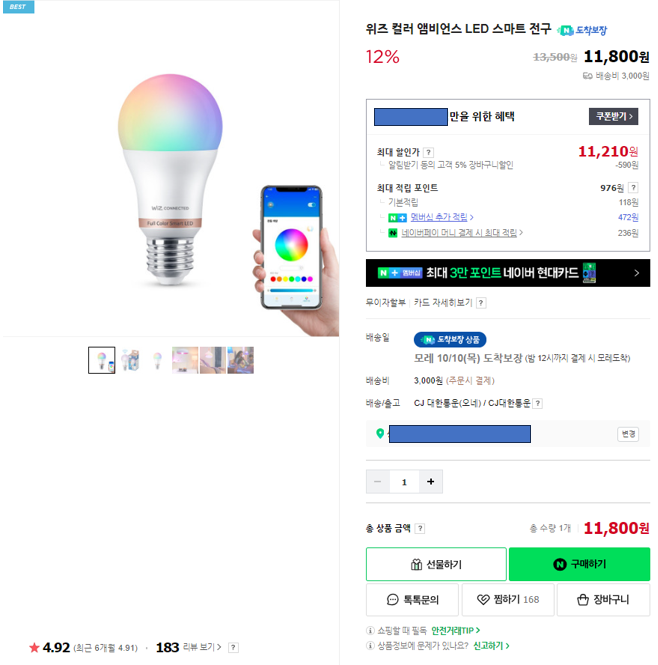
Task: Add to wishlist with 찜하기 heart button
Action: click(x=507, y=600)
